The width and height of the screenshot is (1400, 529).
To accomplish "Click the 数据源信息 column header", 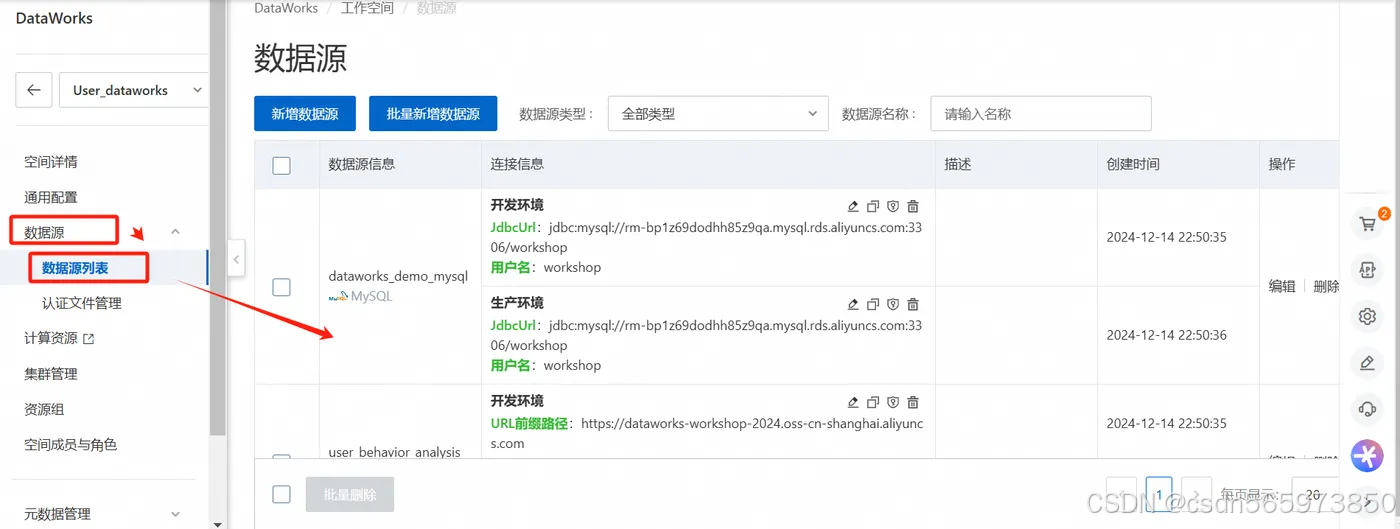I will click(x=362, y=164).
